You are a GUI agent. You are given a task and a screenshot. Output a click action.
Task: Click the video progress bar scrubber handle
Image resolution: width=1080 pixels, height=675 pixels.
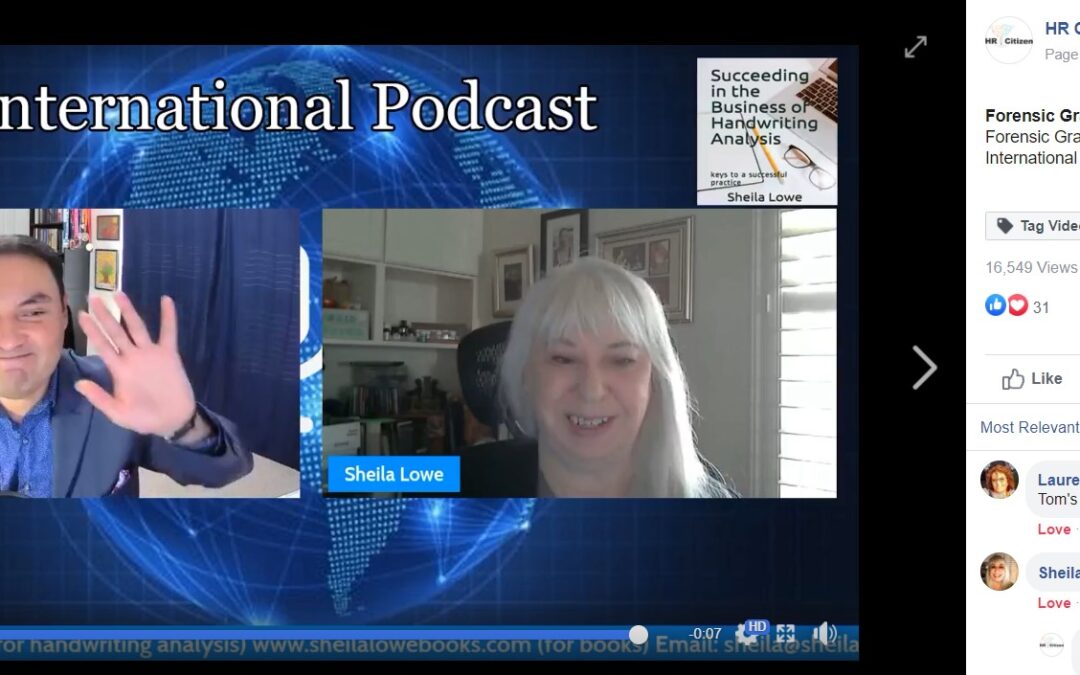click(638, 634)
